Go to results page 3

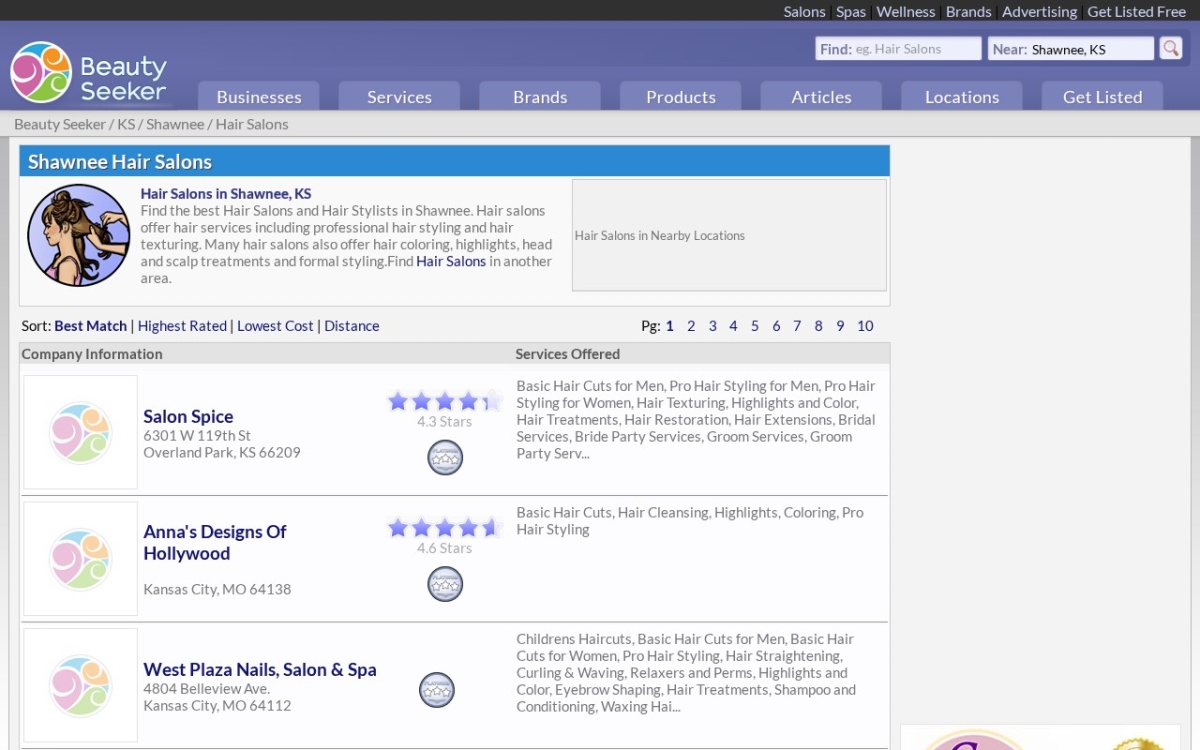tap(712, 326)
